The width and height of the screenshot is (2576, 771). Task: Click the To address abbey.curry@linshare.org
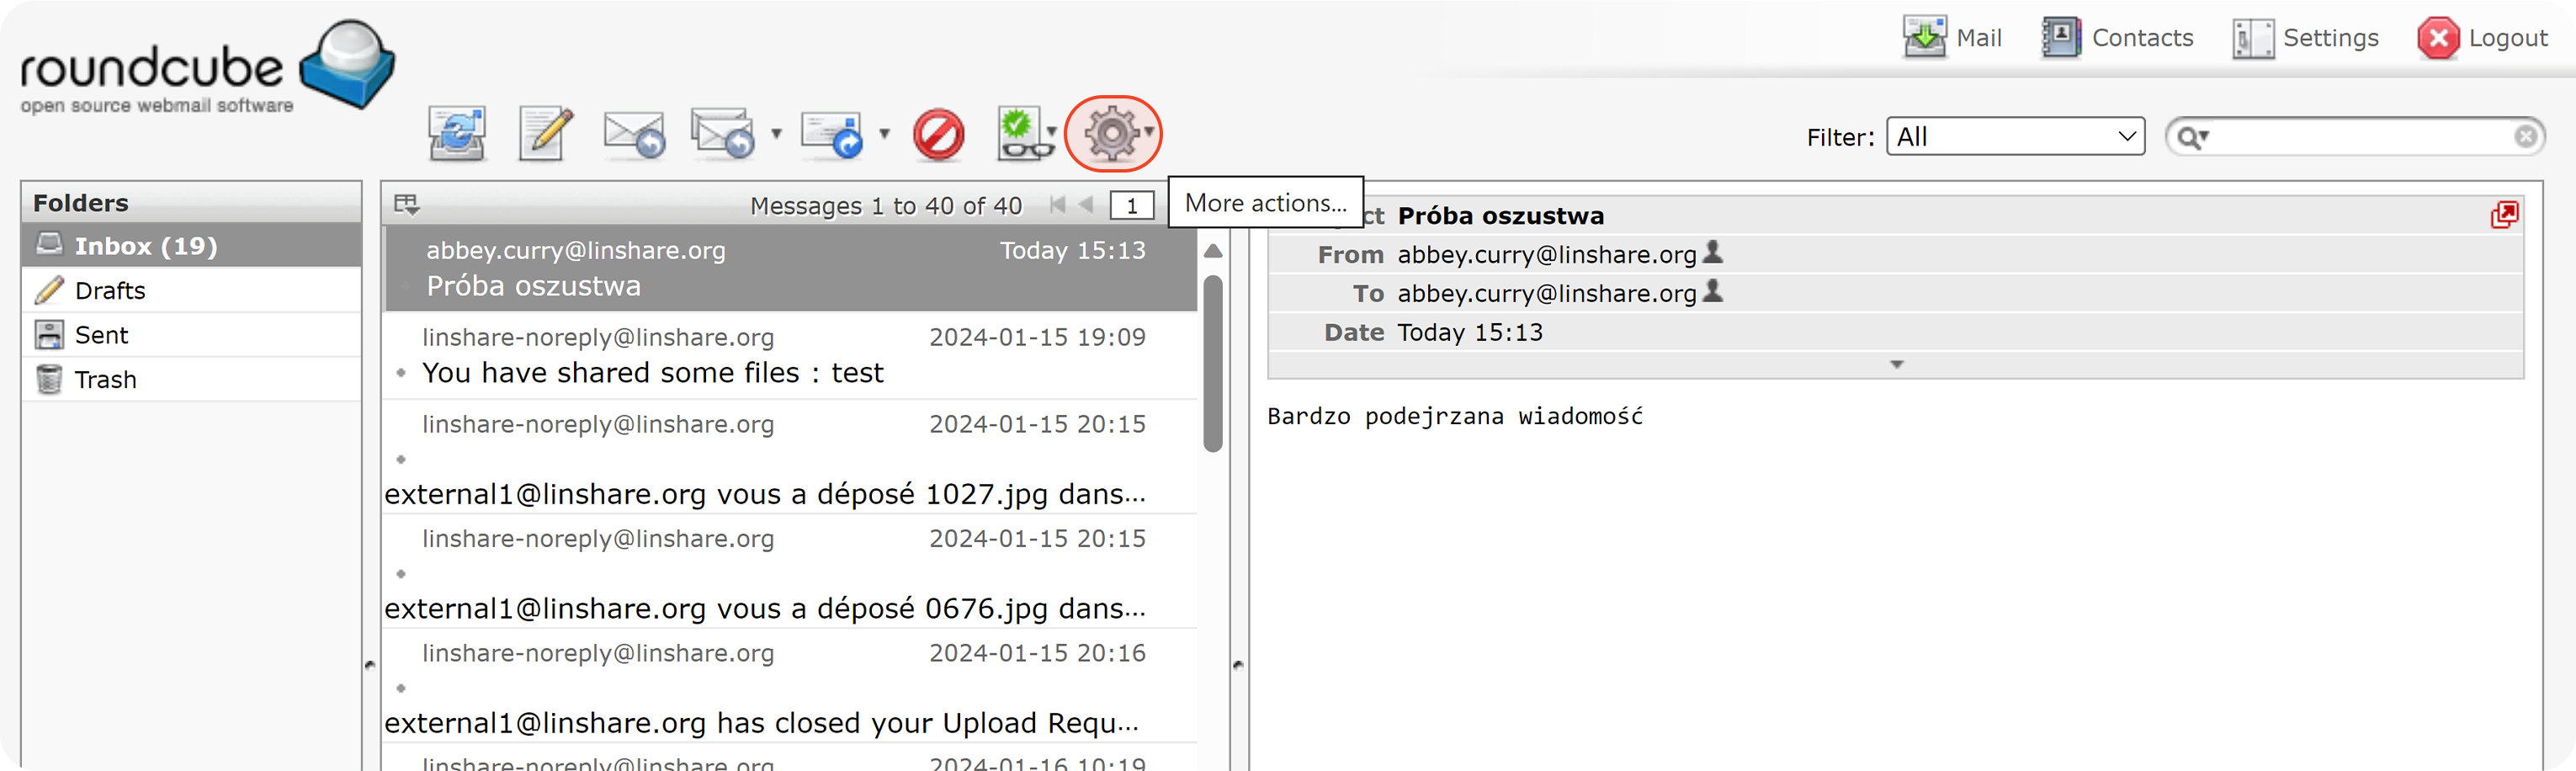click(1547, 294)
